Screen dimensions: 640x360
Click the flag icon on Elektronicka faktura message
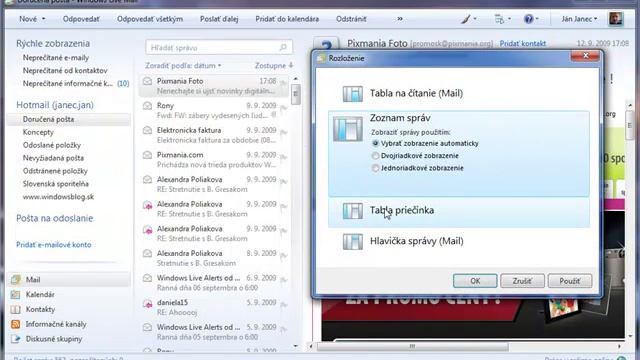pos(283,133)
